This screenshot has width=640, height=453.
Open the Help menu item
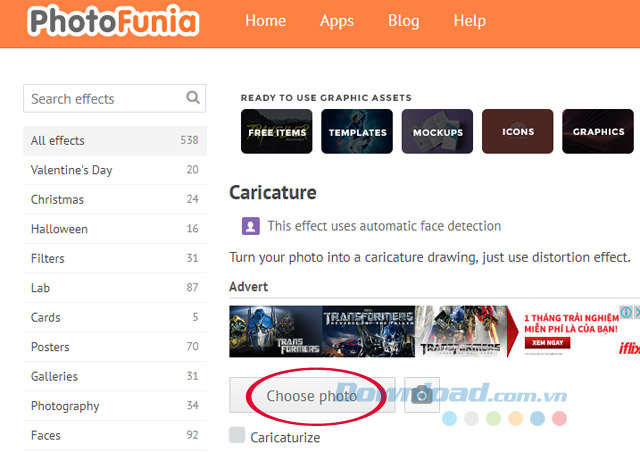point(469,21)
